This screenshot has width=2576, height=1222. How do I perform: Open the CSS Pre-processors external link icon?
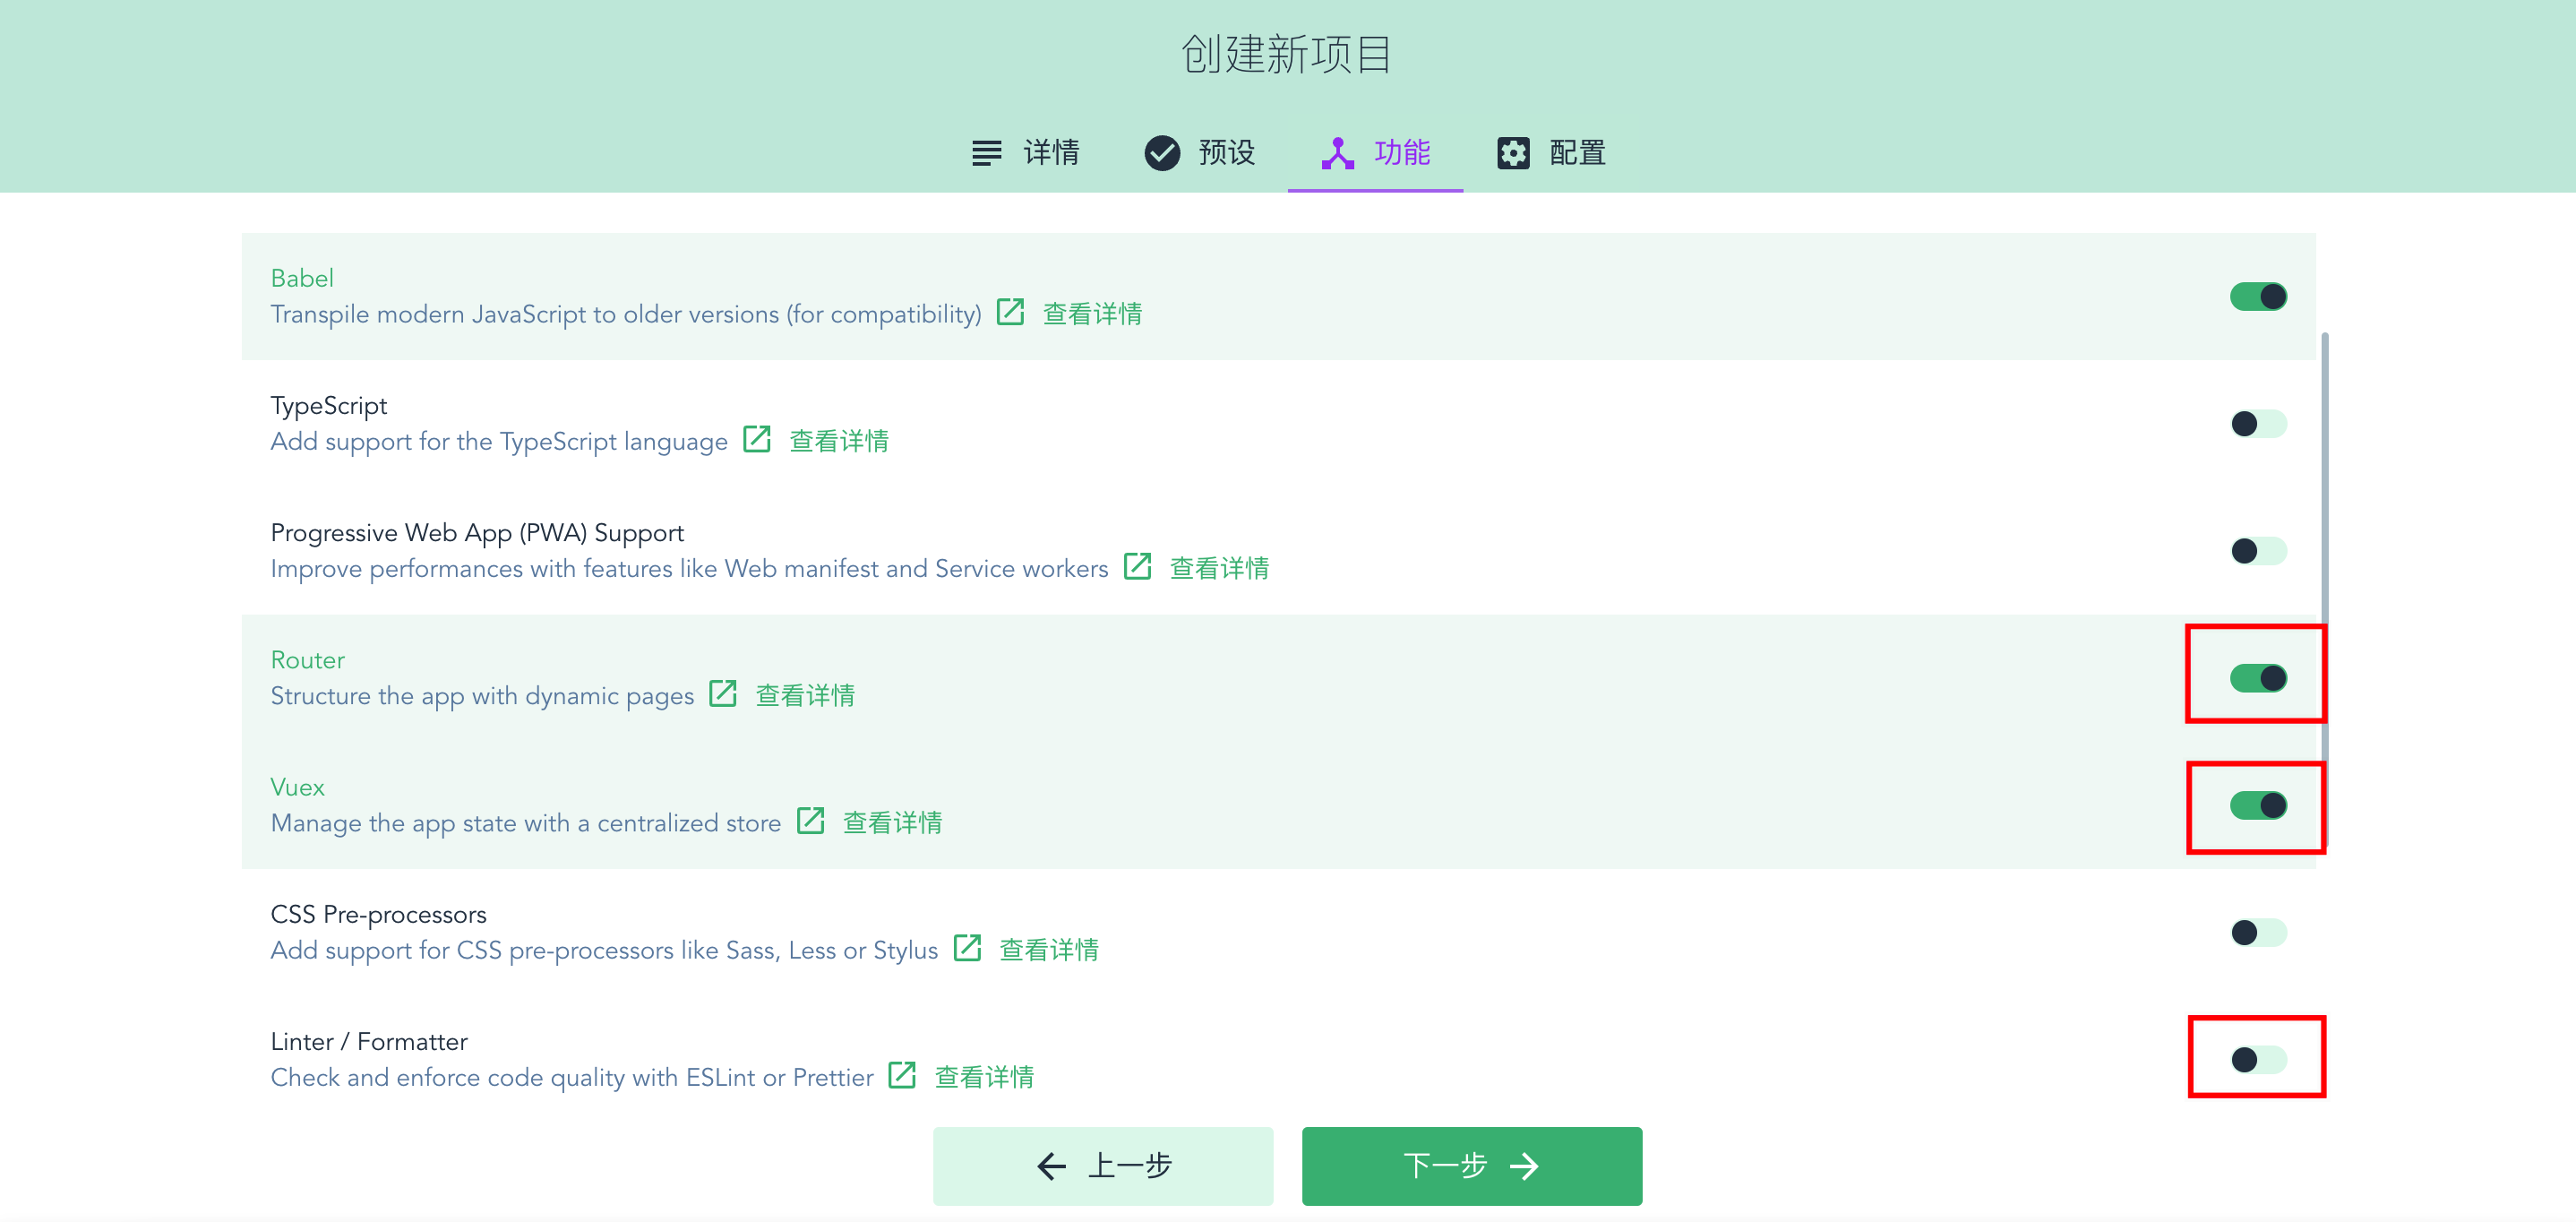[967, 948]
